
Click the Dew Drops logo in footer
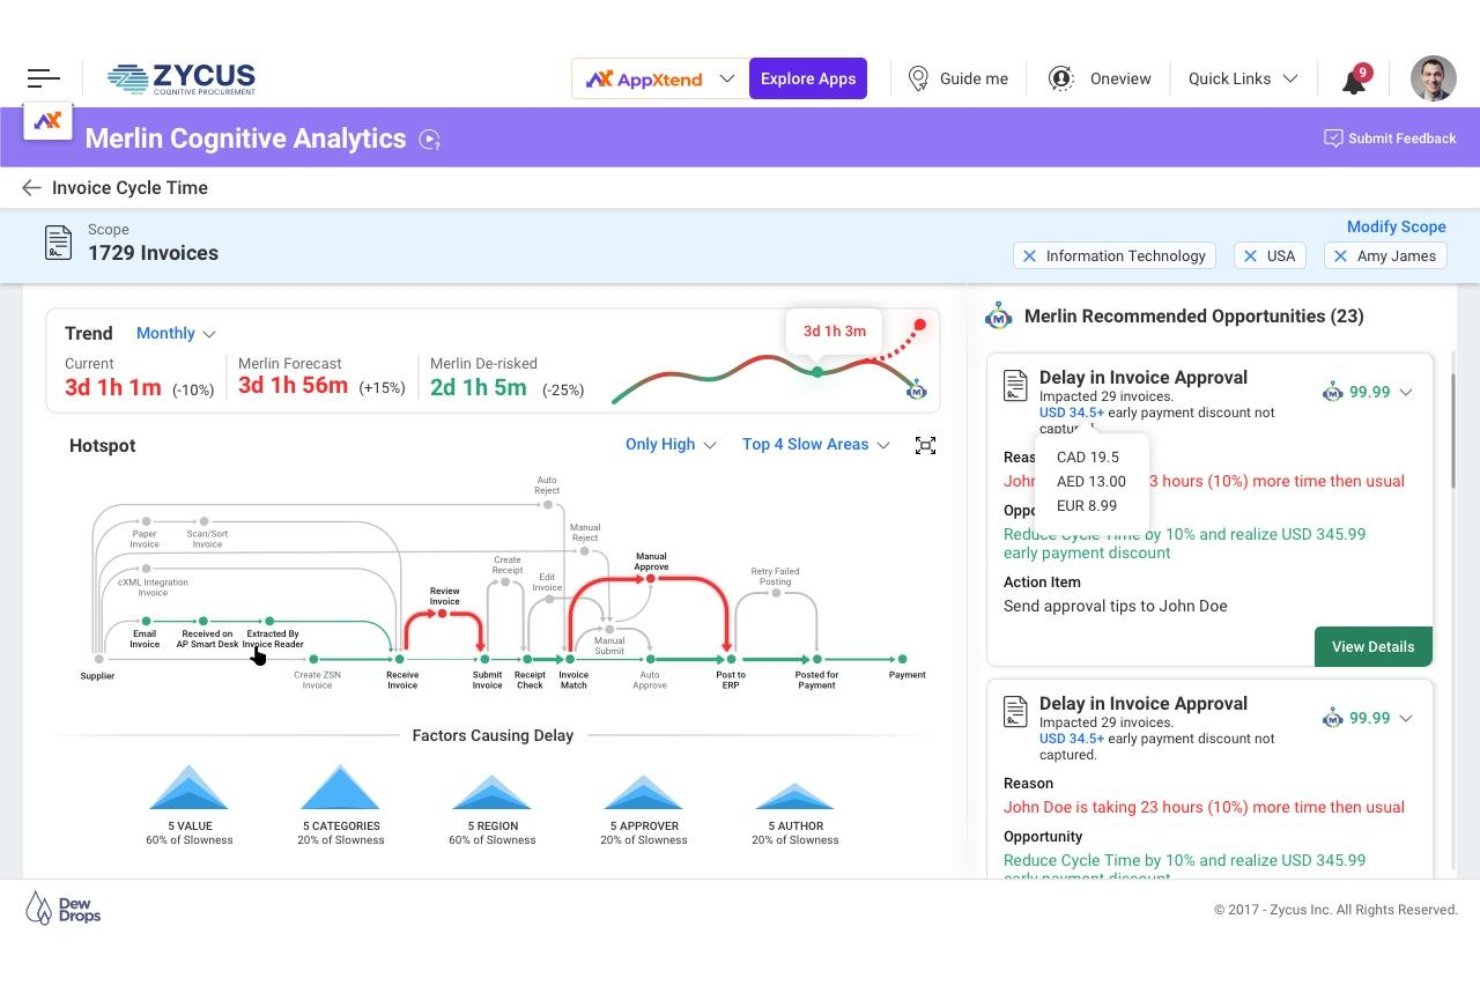[63, 909]
